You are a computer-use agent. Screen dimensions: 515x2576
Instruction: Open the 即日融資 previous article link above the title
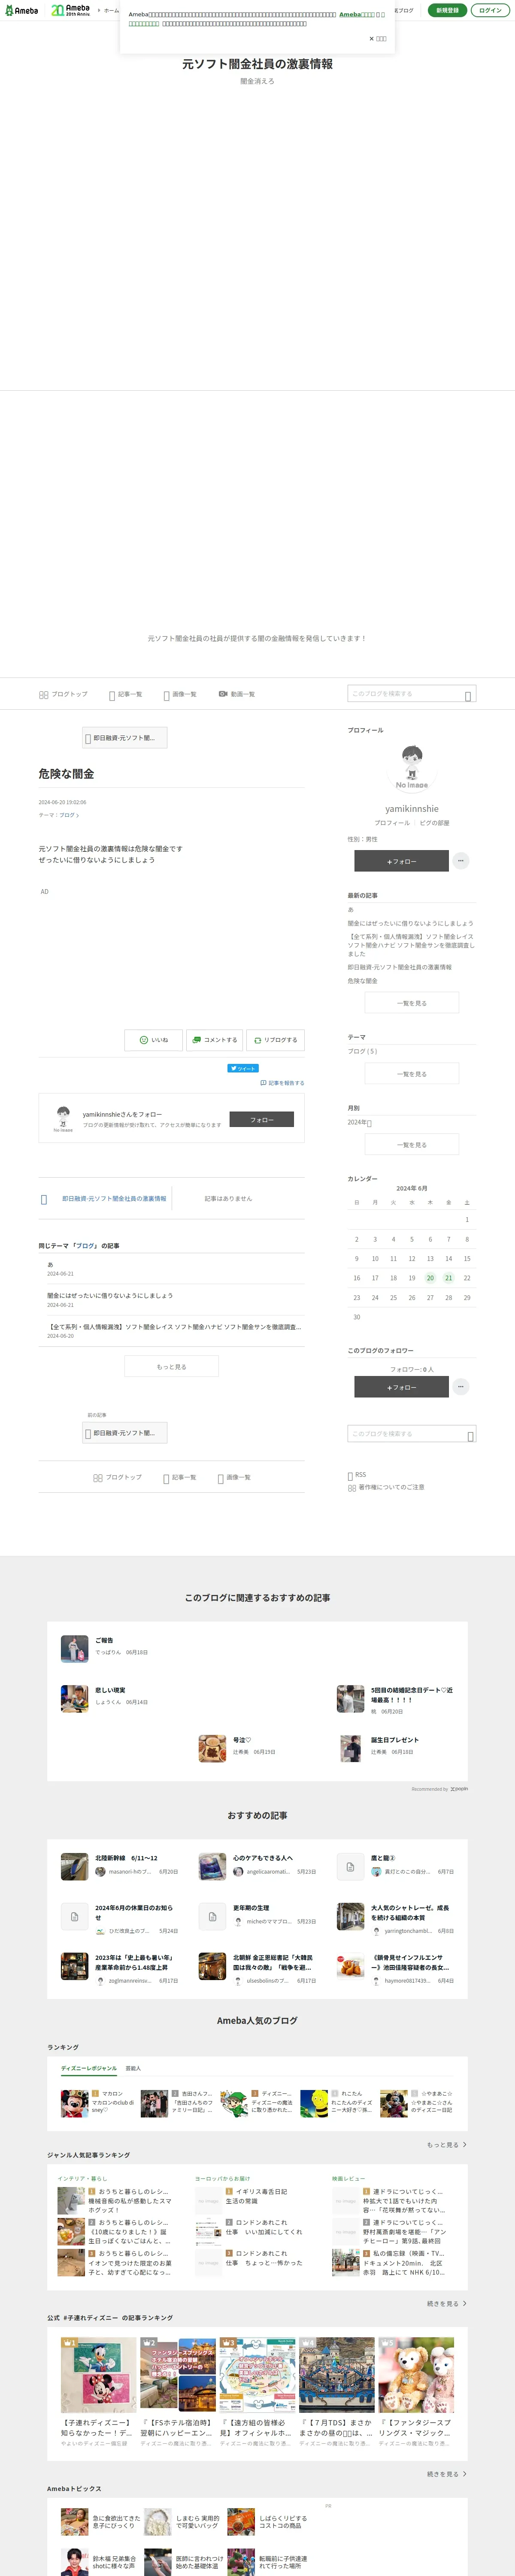125,738
